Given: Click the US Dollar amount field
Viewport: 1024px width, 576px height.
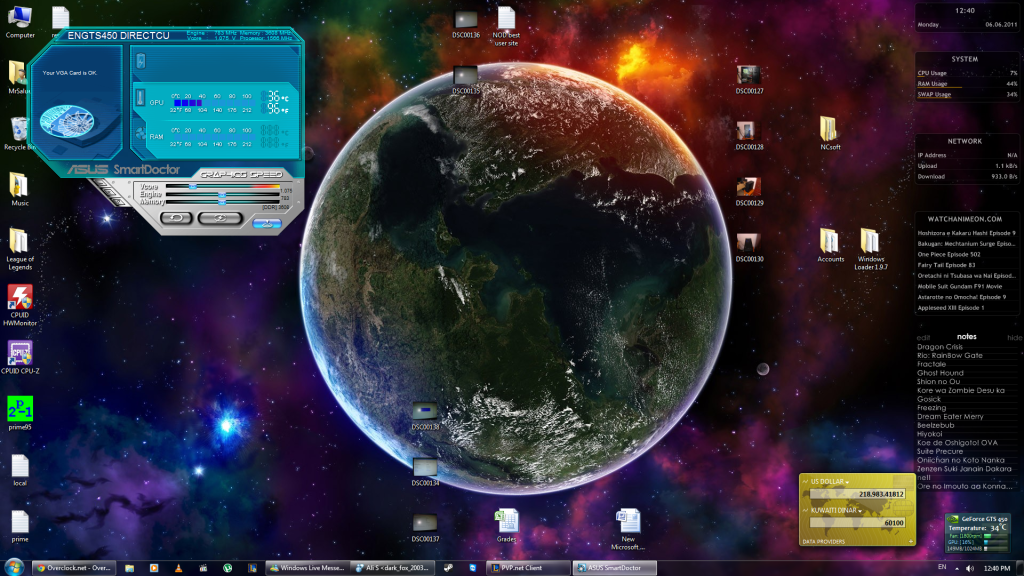Looking at the screenshot, I should point(857,494).
